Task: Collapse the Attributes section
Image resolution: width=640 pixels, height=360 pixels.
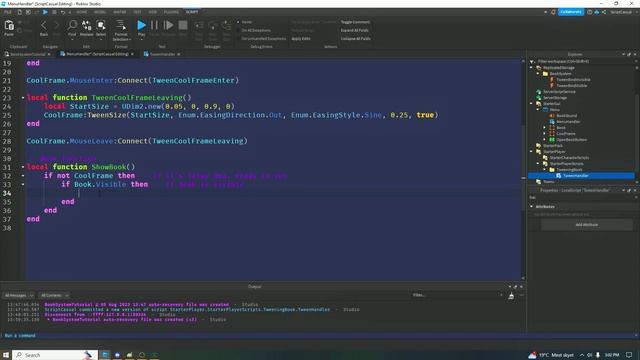Action: pyautogui.click(x=531, y=207)
